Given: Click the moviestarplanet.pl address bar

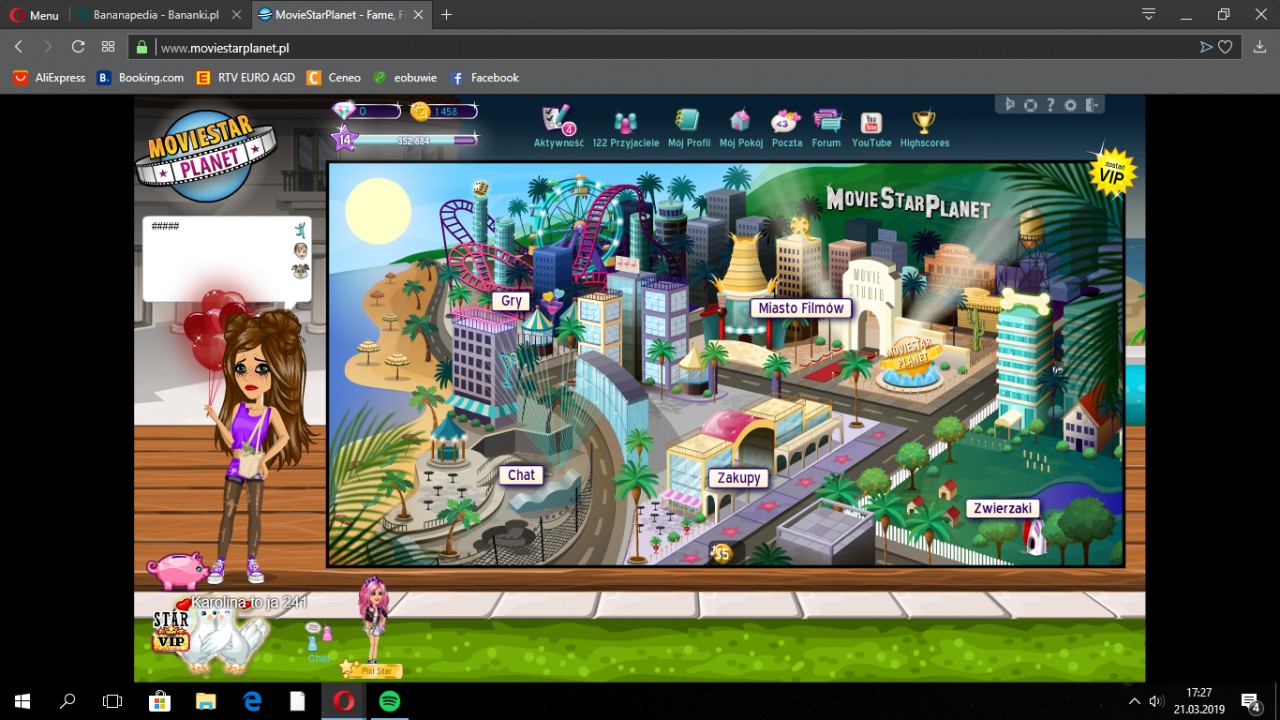Looking at the screenshot, I should [x=660, y=47].
